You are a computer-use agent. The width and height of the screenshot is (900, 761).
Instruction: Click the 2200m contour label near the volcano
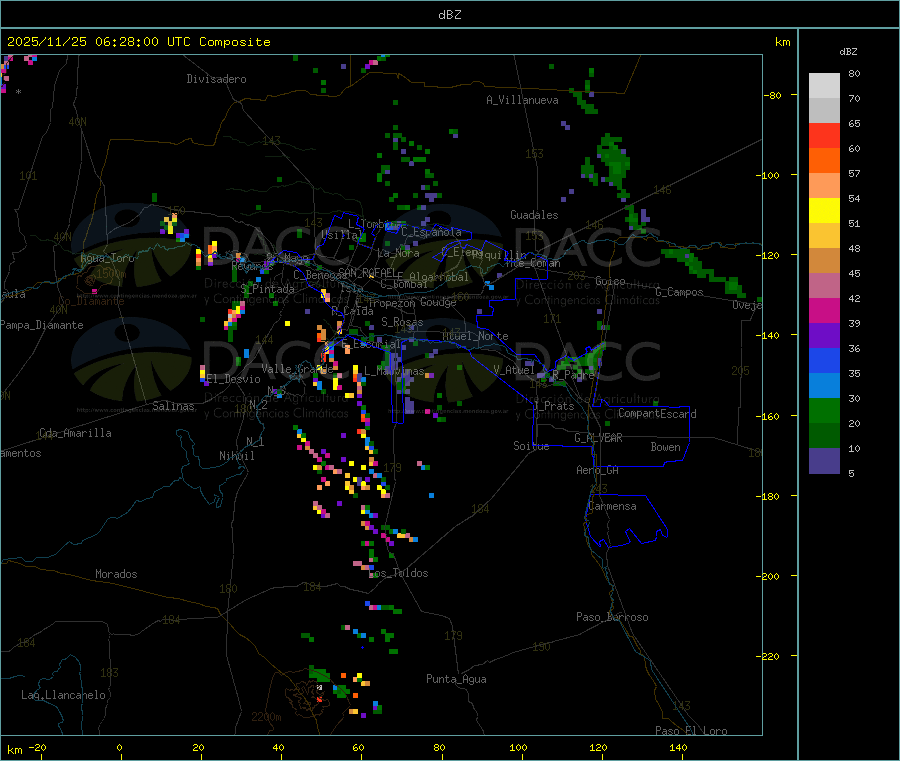pos(266,717)
